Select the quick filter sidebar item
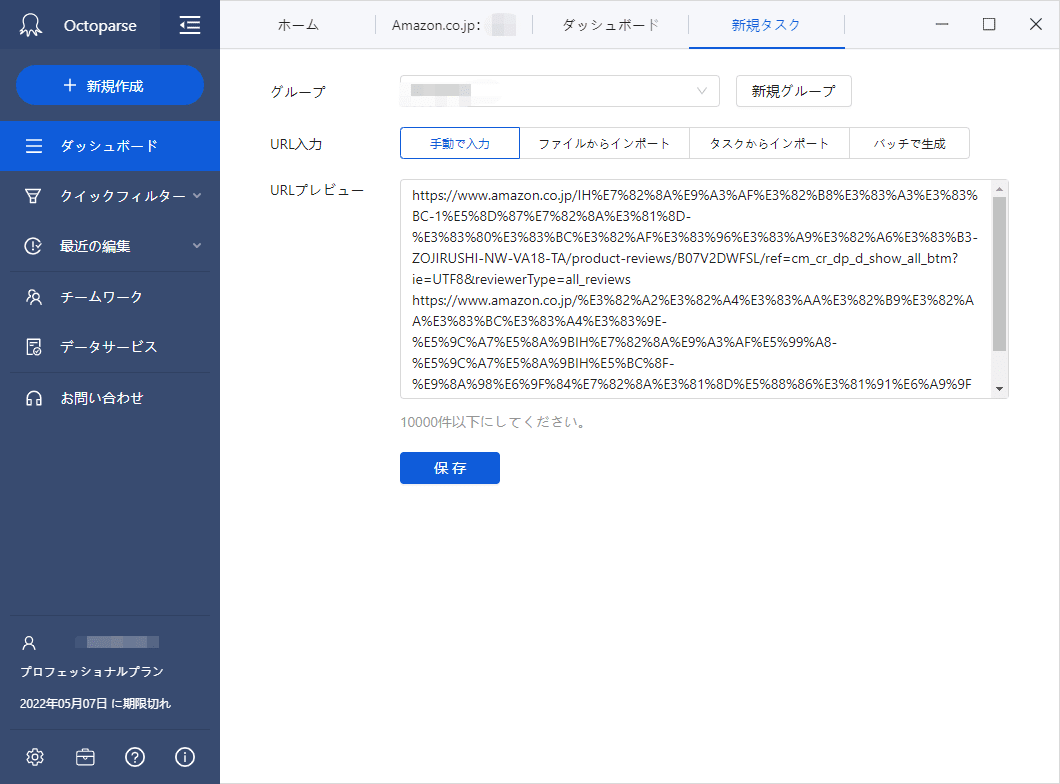Screen dimensions: 1060x784 point(110,196)
